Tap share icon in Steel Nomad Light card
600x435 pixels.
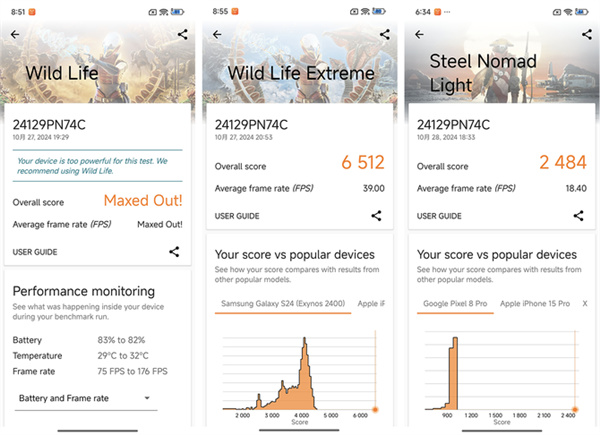[x=578, y=215]
